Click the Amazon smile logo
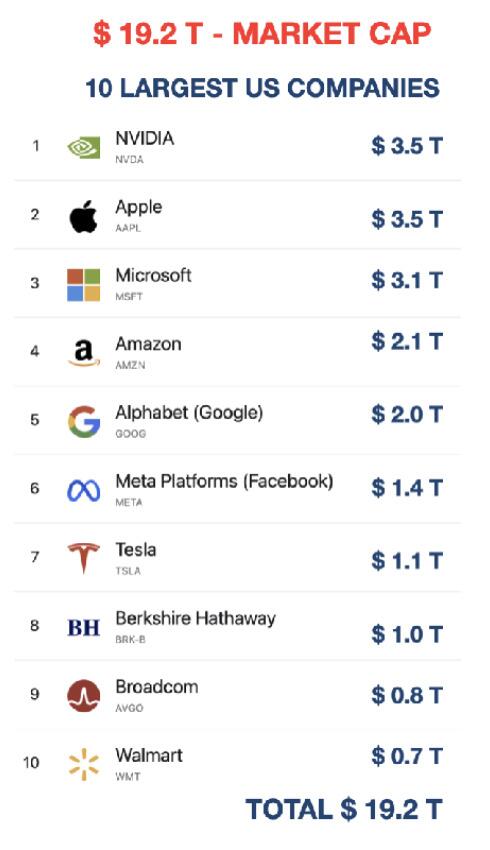 pyautogui.click(x=83, y=353)
